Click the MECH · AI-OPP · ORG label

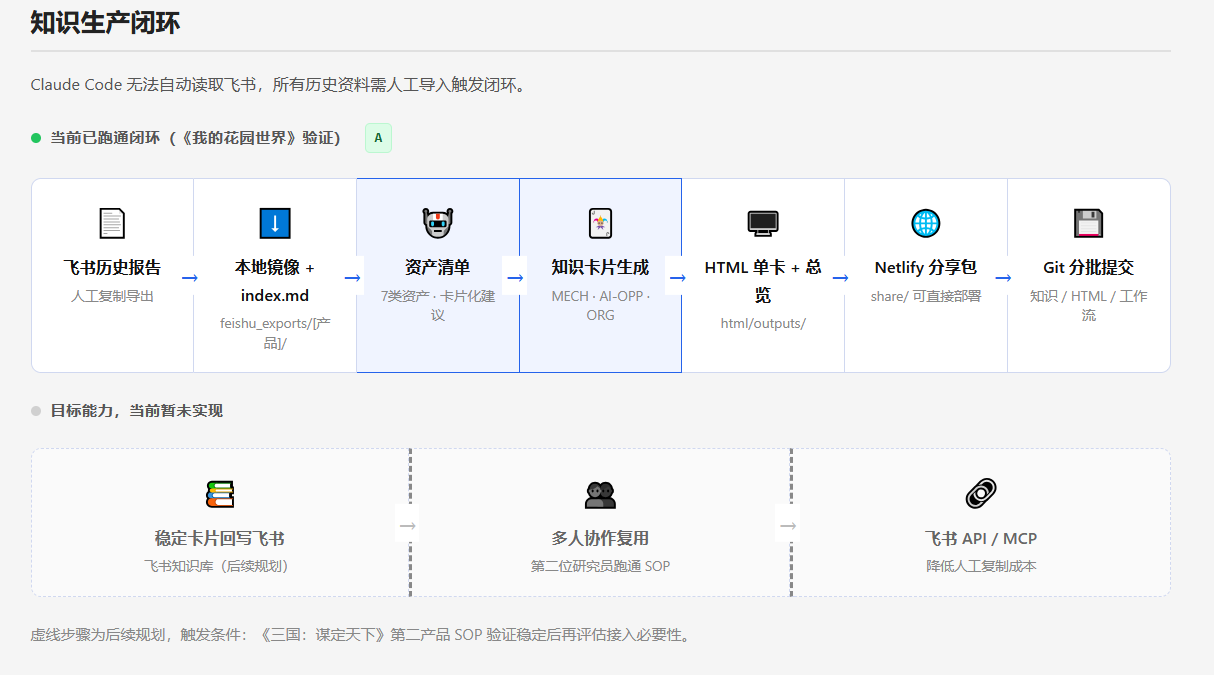point(600,306)
